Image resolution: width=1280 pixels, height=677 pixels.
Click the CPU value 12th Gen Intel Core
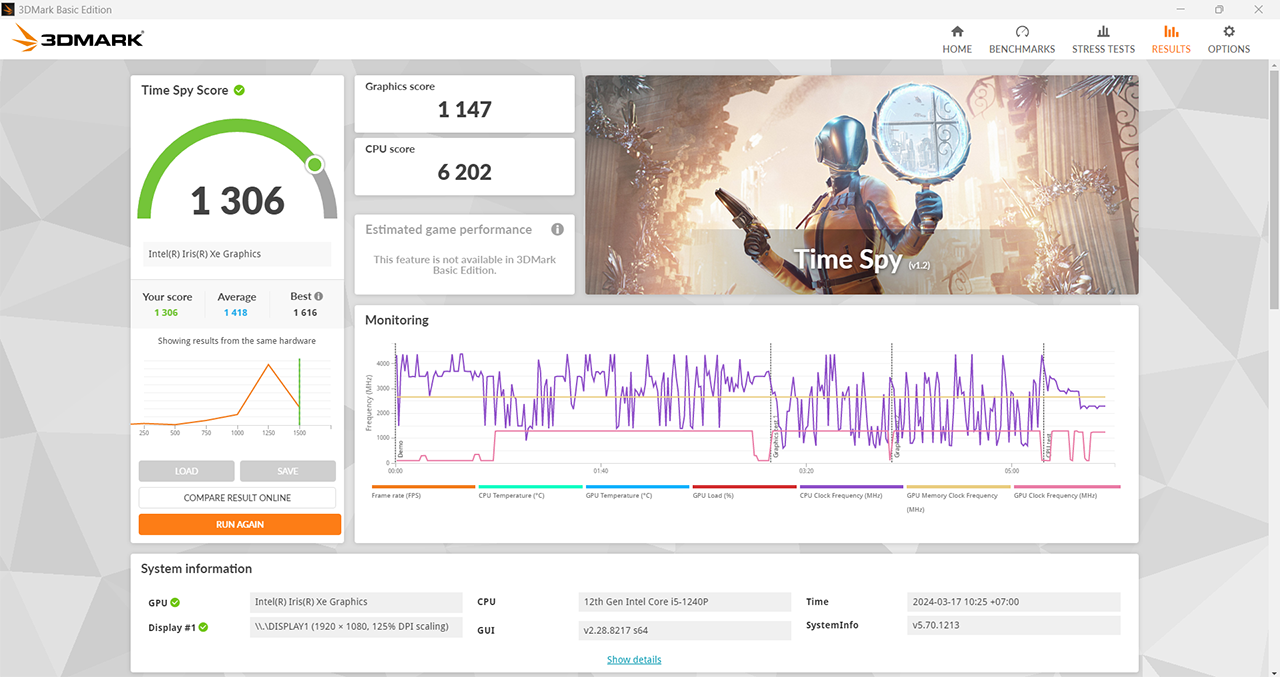pyautogui.click(x=686, y=602)
